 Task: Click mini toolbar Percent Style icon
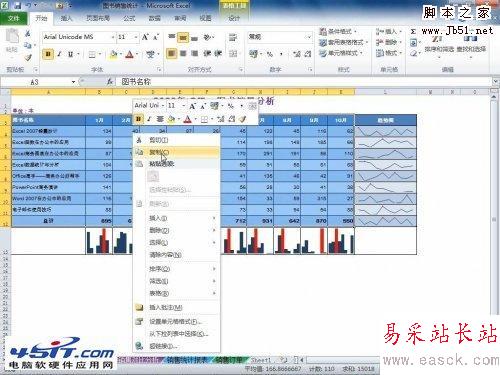pos(230,106)
